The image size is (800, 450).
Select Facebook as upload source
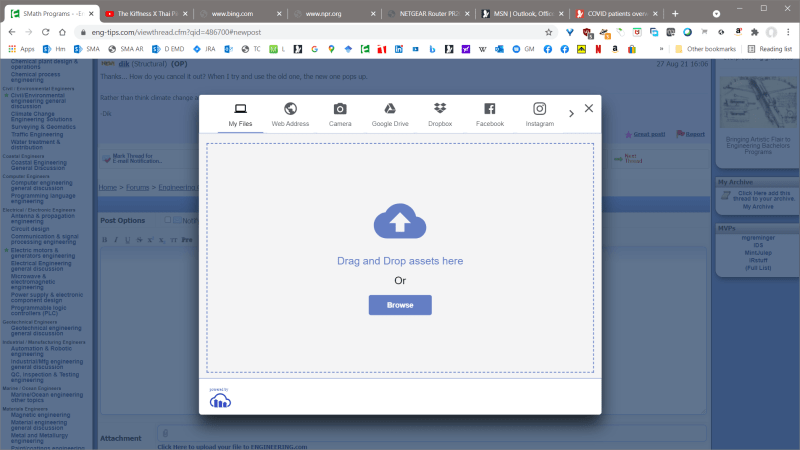tap(490, 115)
